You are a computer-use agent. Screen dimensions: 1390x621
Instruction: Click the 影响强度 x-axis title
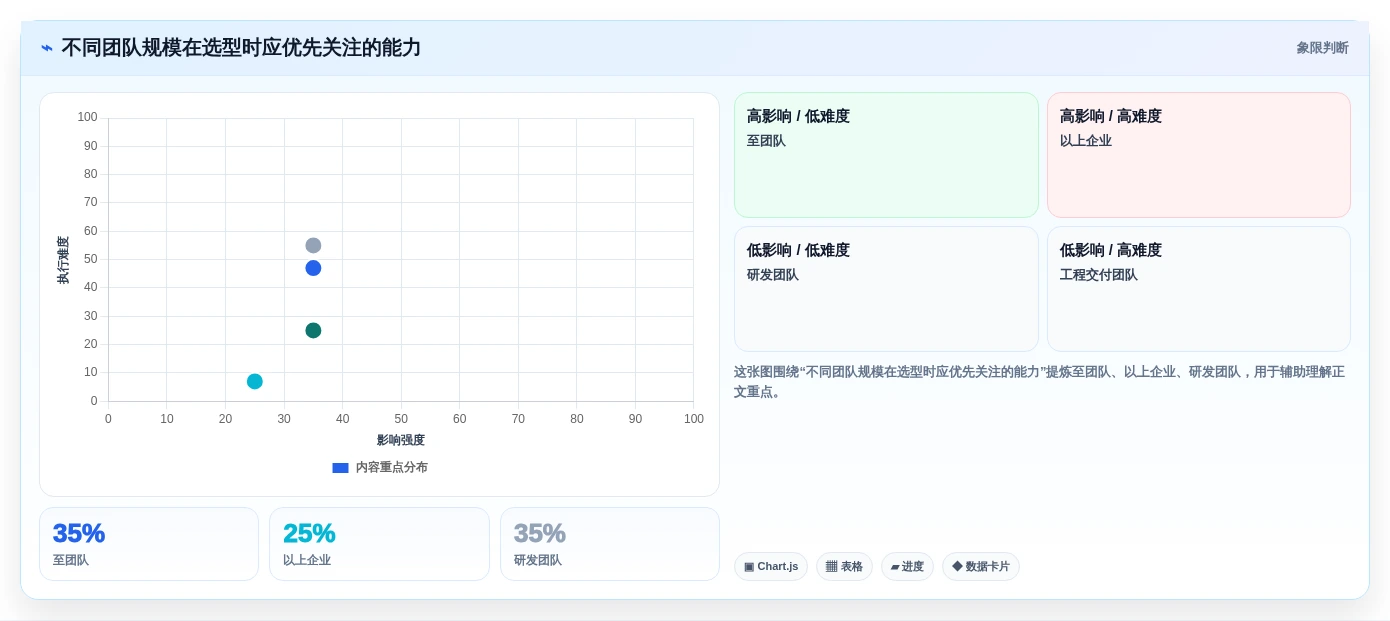401,440
